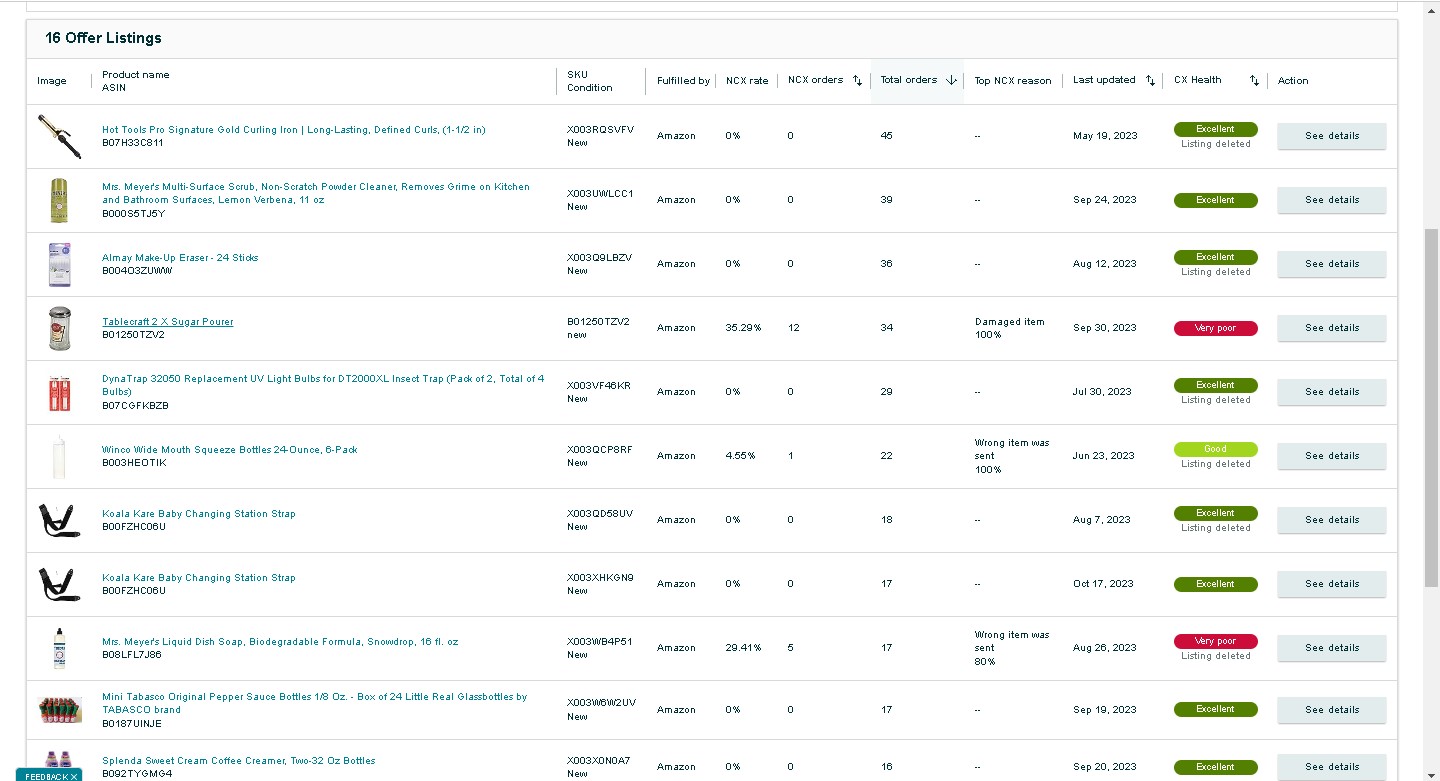Click the 35.29% NCX rate value

click(743, 328)
